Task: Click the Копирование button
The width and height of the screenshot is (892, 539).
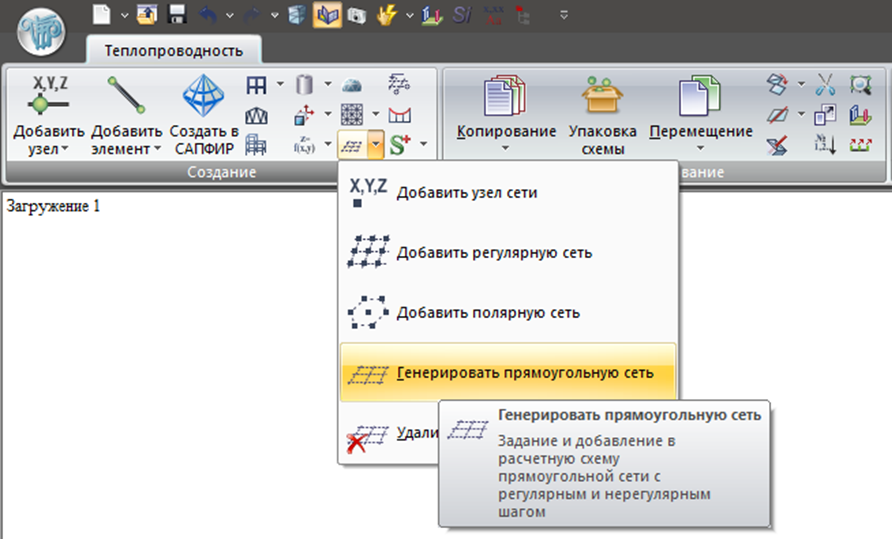Action: pos(506,114)
